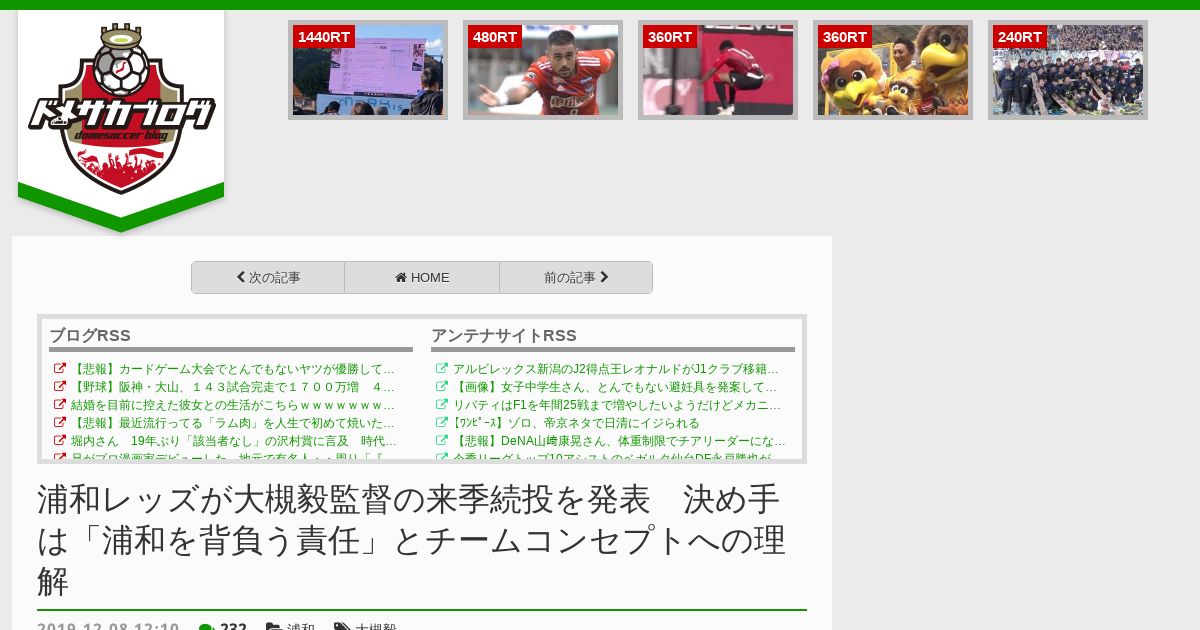Click the 浦和レッズが大槻毅監督 article title
This screenshot has width=1200, height=630.
point(412,540)
